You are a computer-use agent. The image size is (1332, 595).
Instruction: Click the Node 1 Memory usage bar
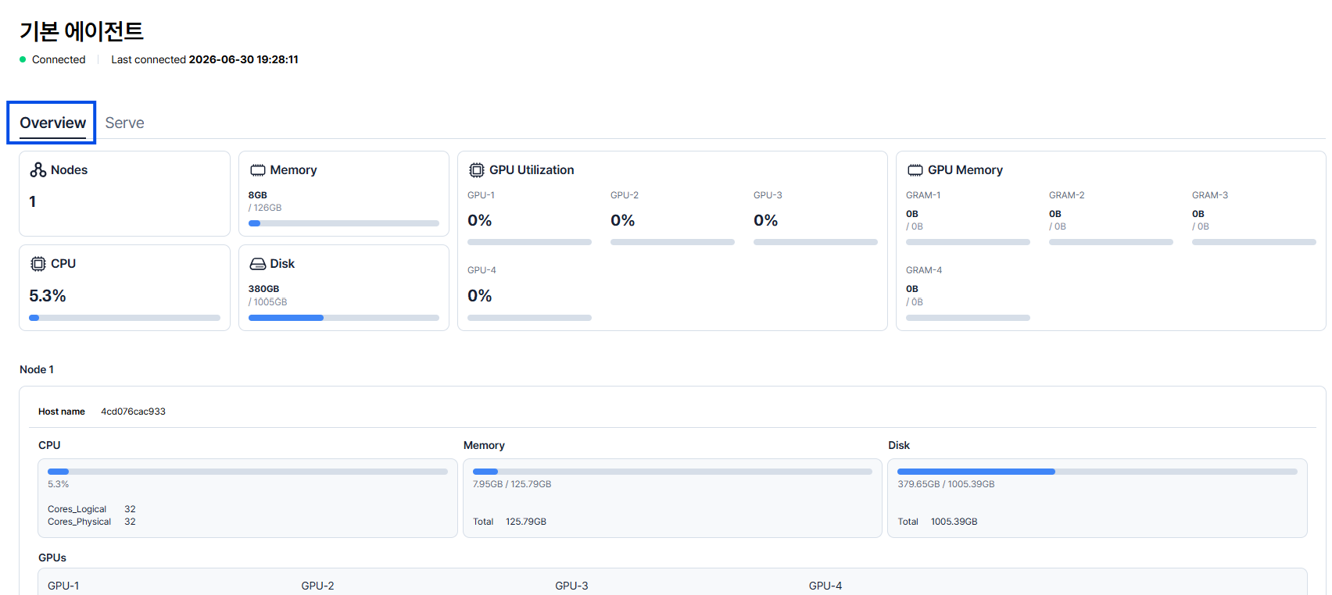(x=672, y=471)
